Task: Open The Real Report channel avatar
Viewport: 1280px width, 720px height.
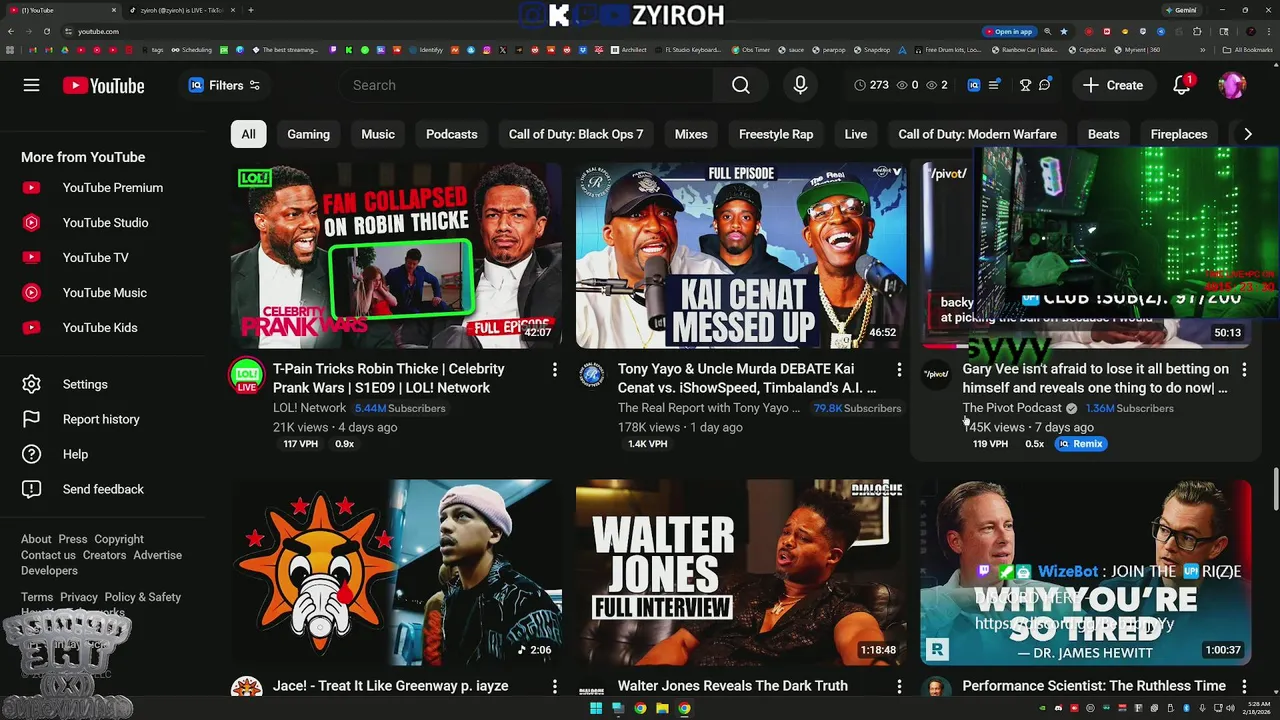Action: pyautogui.click(x=592, y=375)
